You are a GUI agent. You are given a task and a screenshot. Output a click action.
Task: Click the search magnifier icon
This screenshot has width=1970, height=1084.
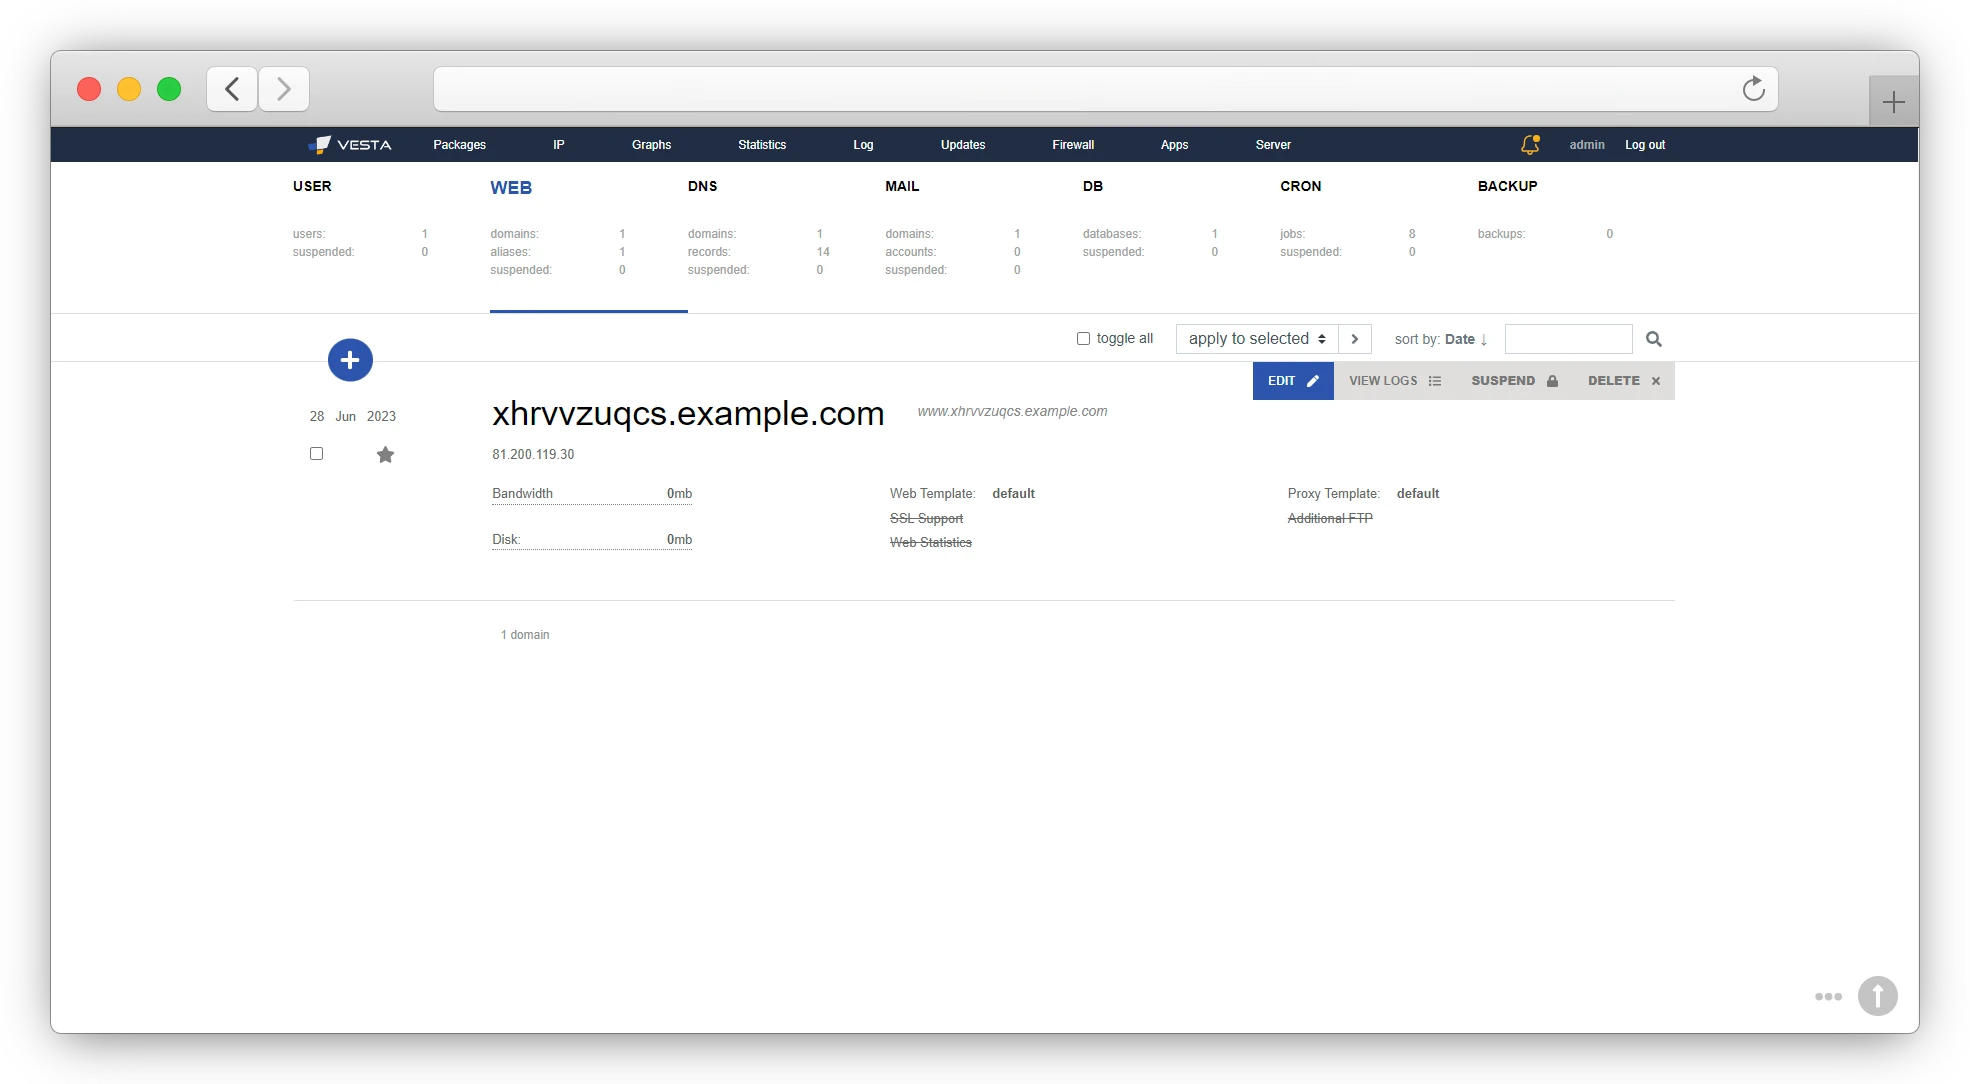[x=1653, y=339]
